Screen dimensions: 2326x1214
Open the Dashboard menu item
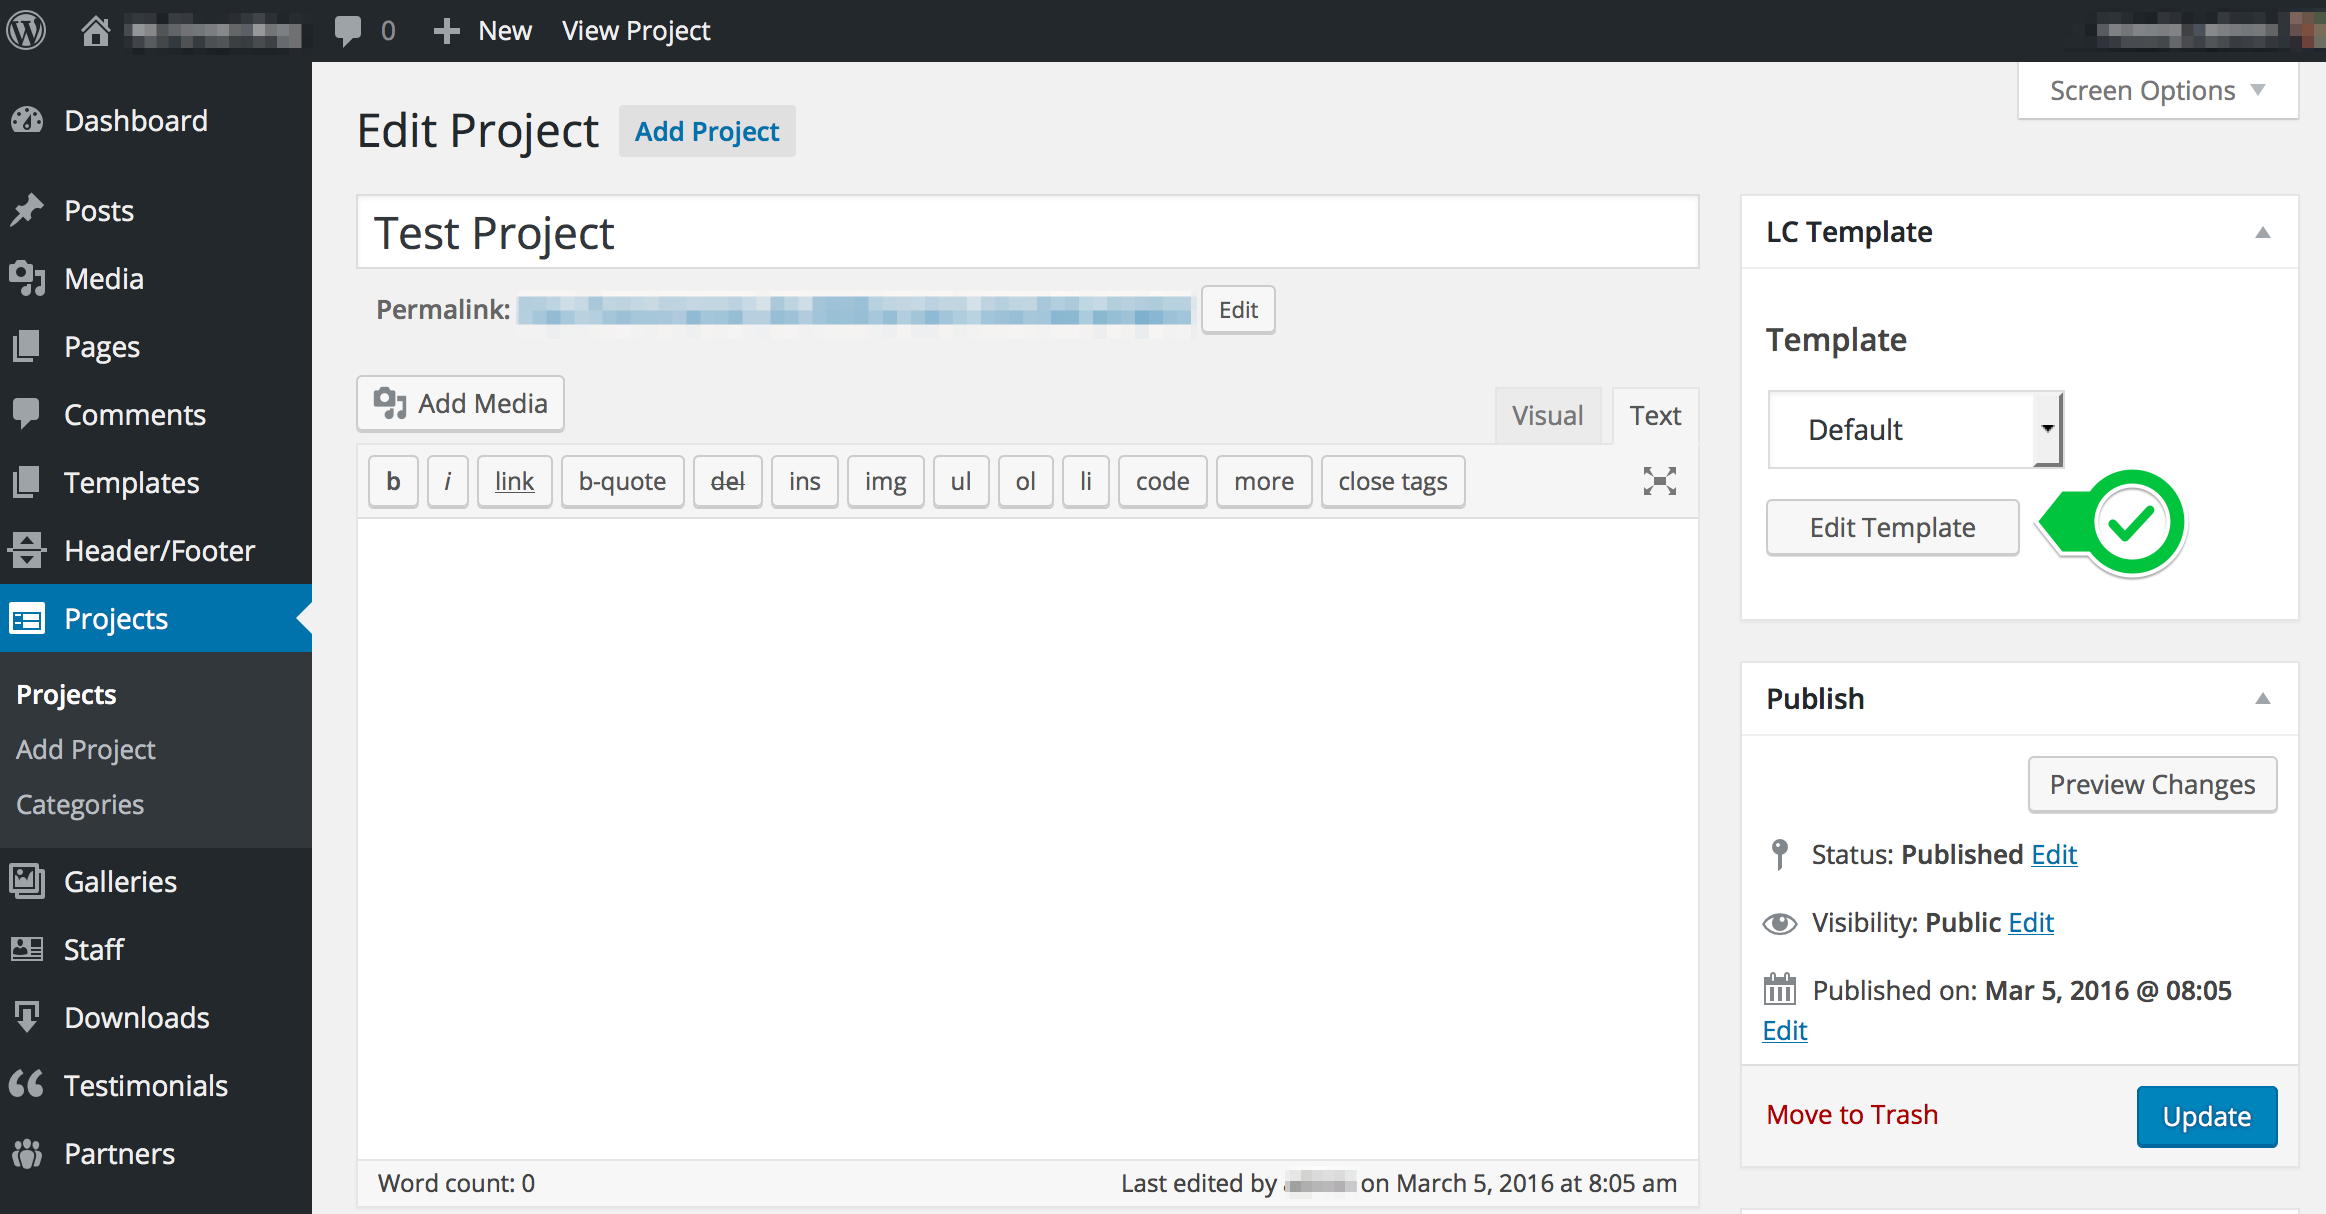click(156, 120)
